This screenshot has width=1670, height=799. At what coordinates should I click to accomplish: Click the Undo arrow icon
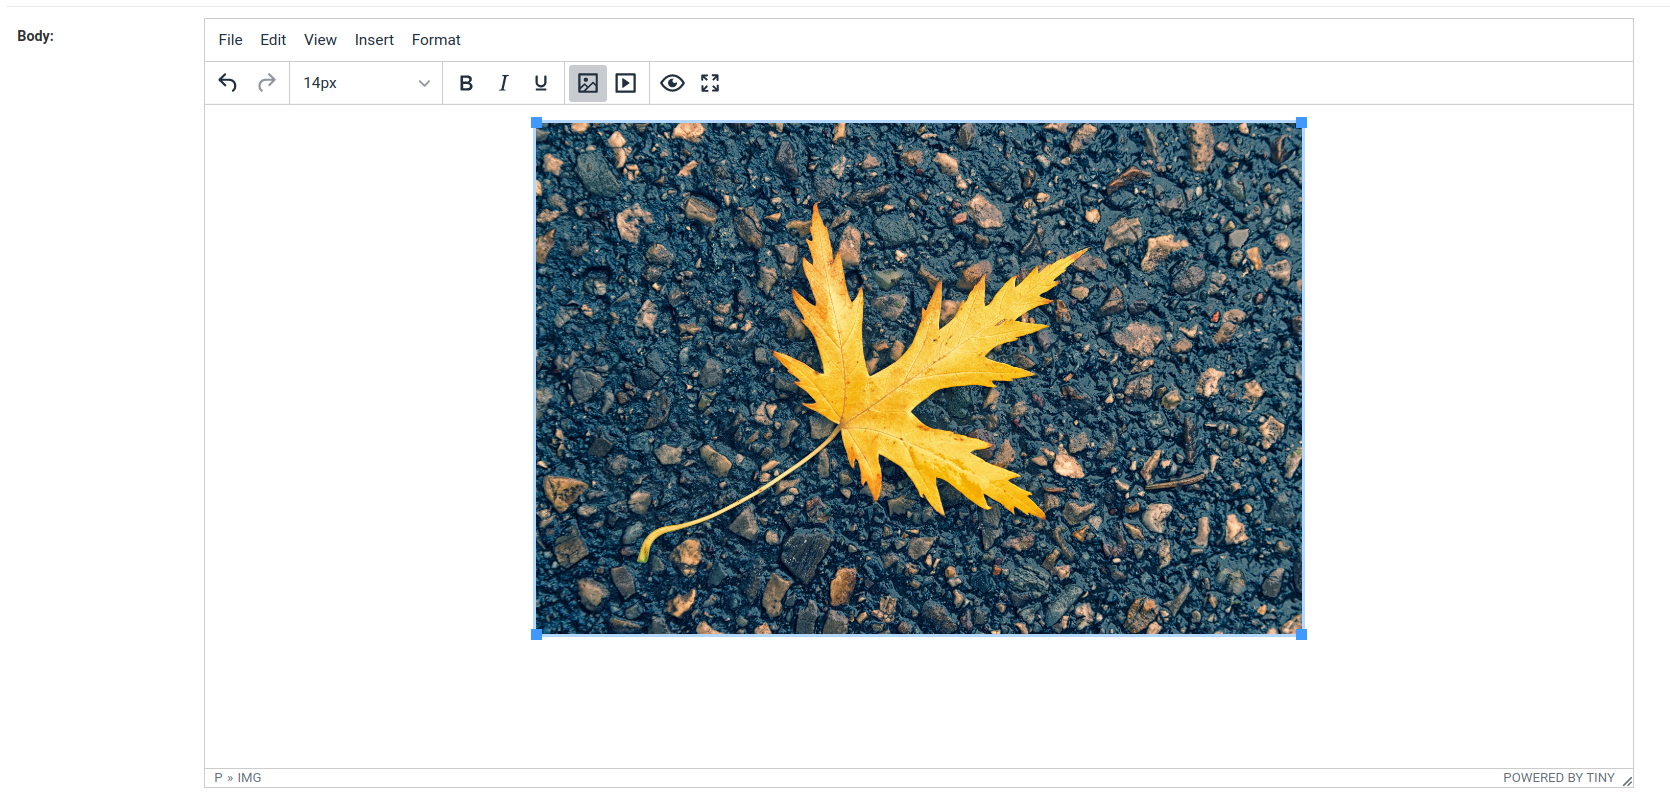pyautogui.click(x=228, y=83)
